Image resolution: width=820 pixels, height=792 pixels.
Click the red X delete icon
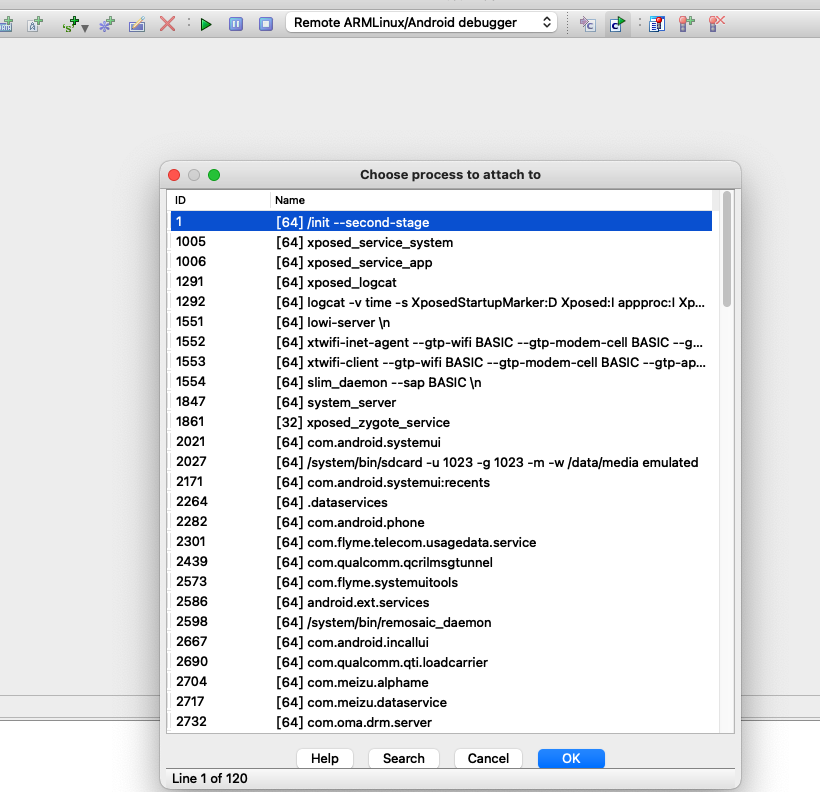pyautogui.click(x=167, y=23)
